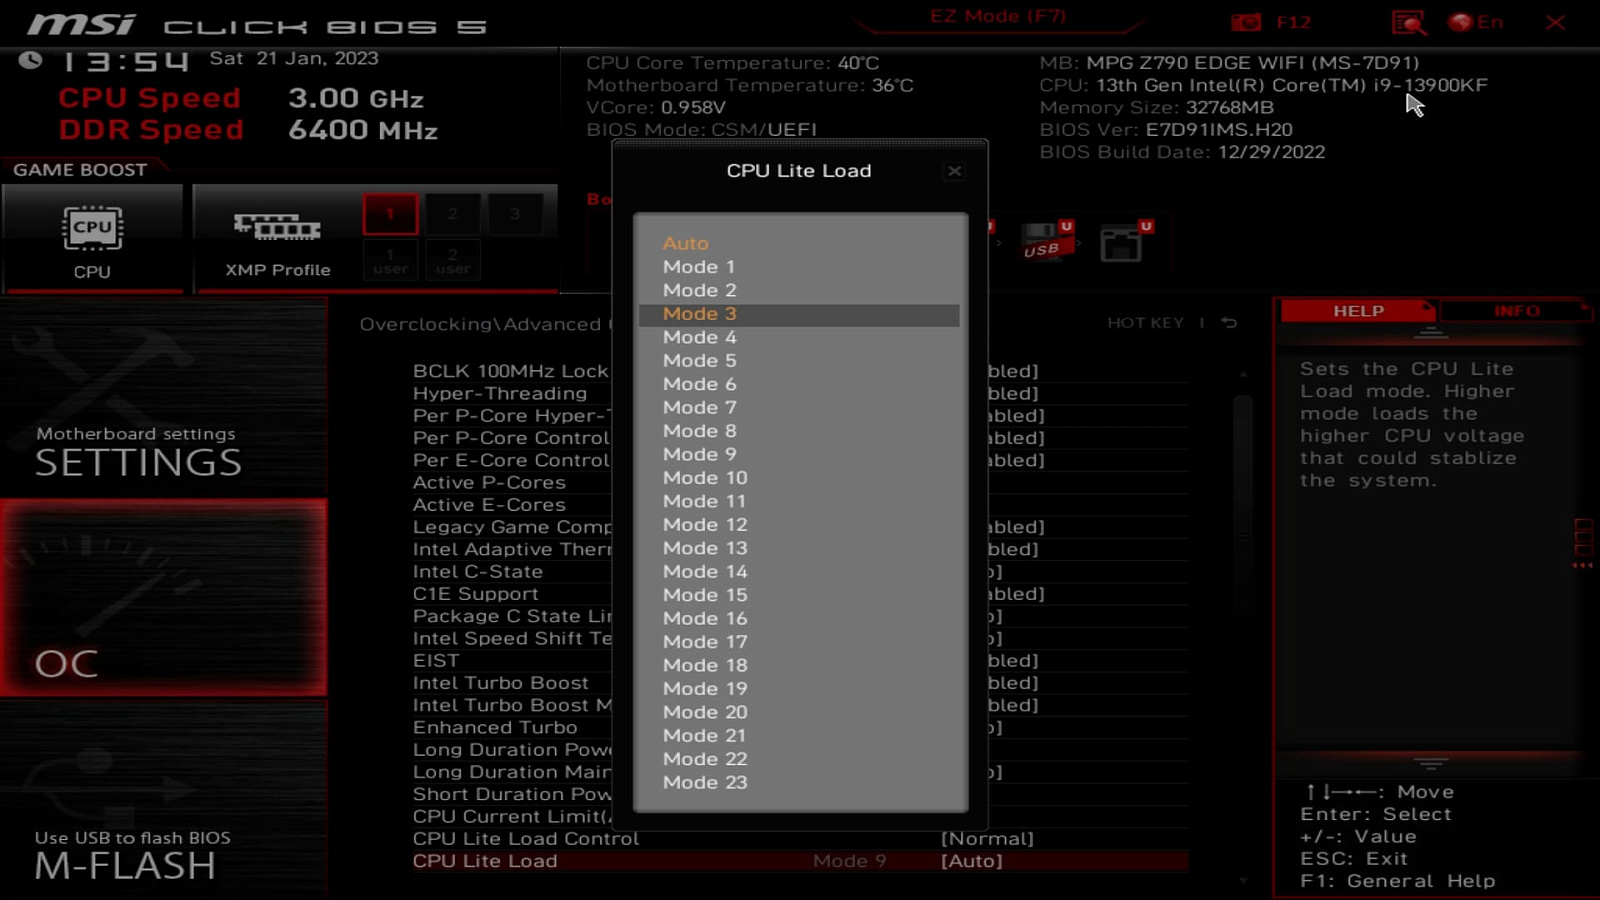
Task: Close the CPU Lite Load popup
Action: click(954, 171)
